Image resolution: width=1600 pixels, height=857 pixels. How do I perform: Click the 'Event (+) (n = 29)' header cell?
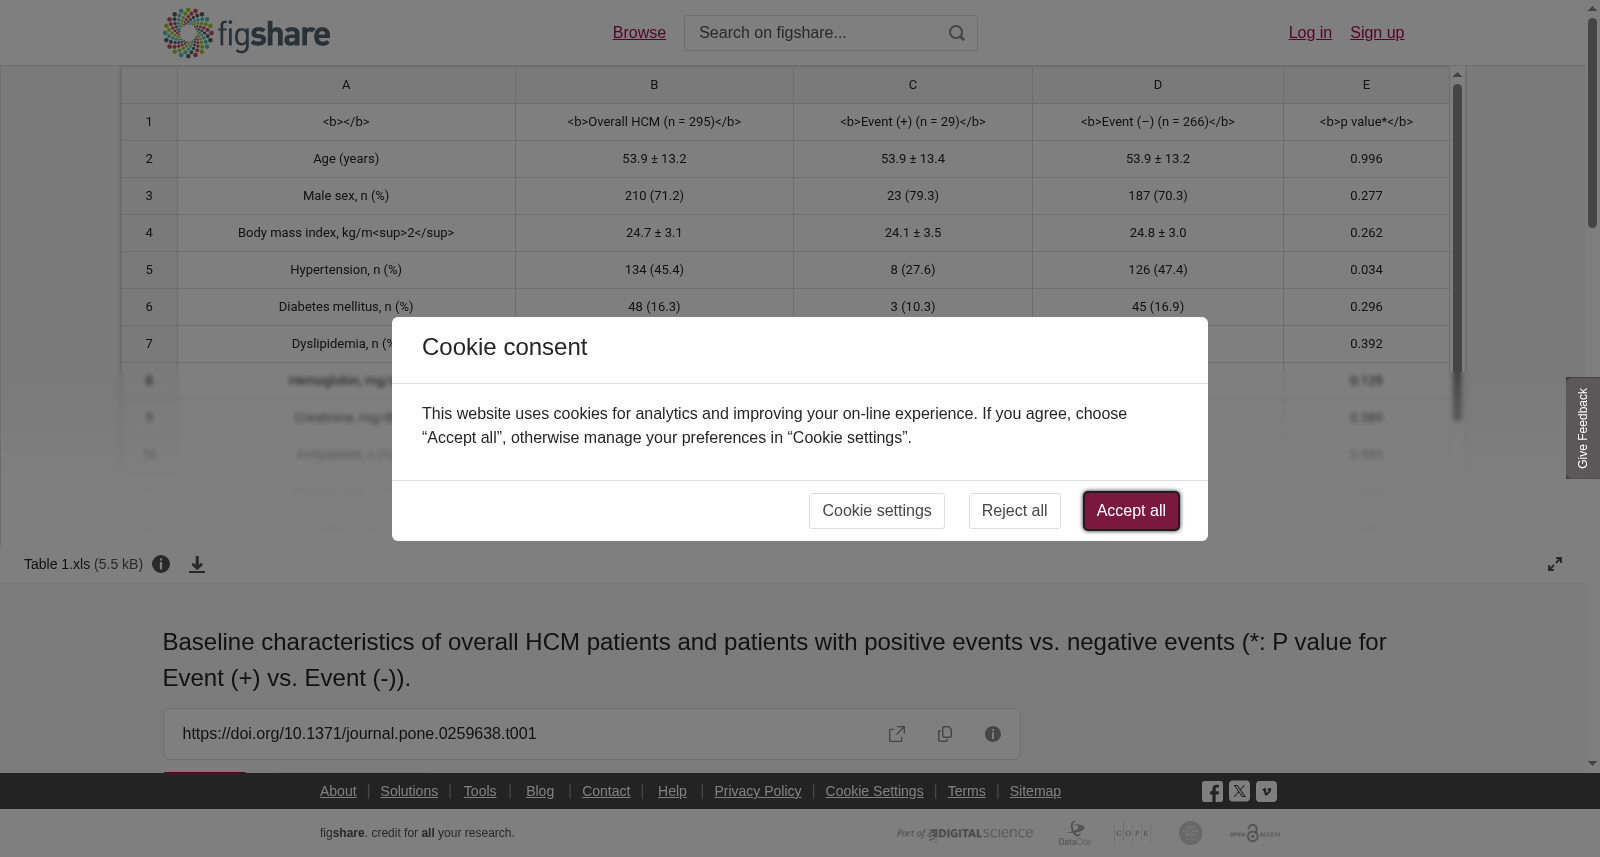pyautogui.click(x=913, y=122)
